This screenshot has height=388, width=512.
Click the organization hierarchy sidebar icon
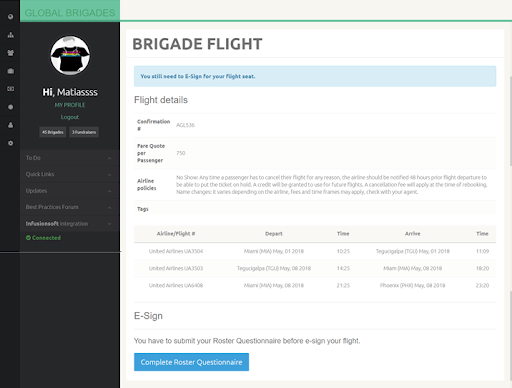11,35
